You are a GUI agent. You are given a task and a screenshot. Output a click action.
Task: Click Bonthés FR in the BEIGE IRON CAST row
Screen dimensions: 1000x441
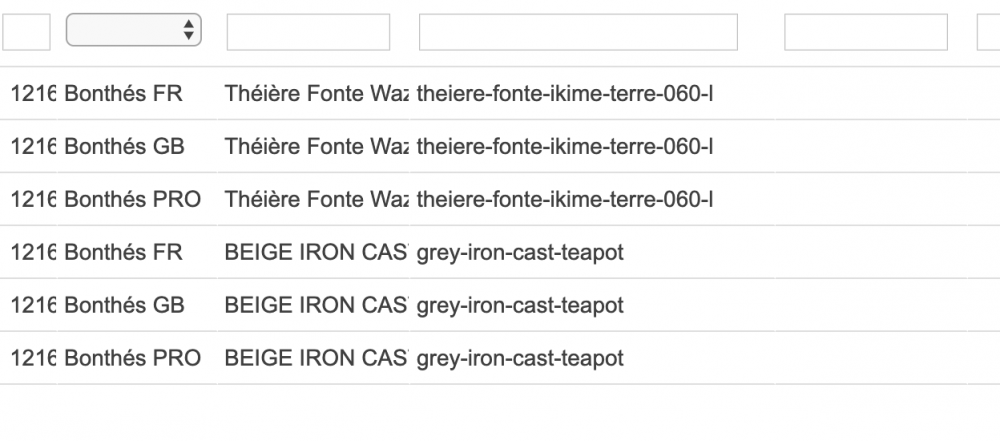pos(123,252)
